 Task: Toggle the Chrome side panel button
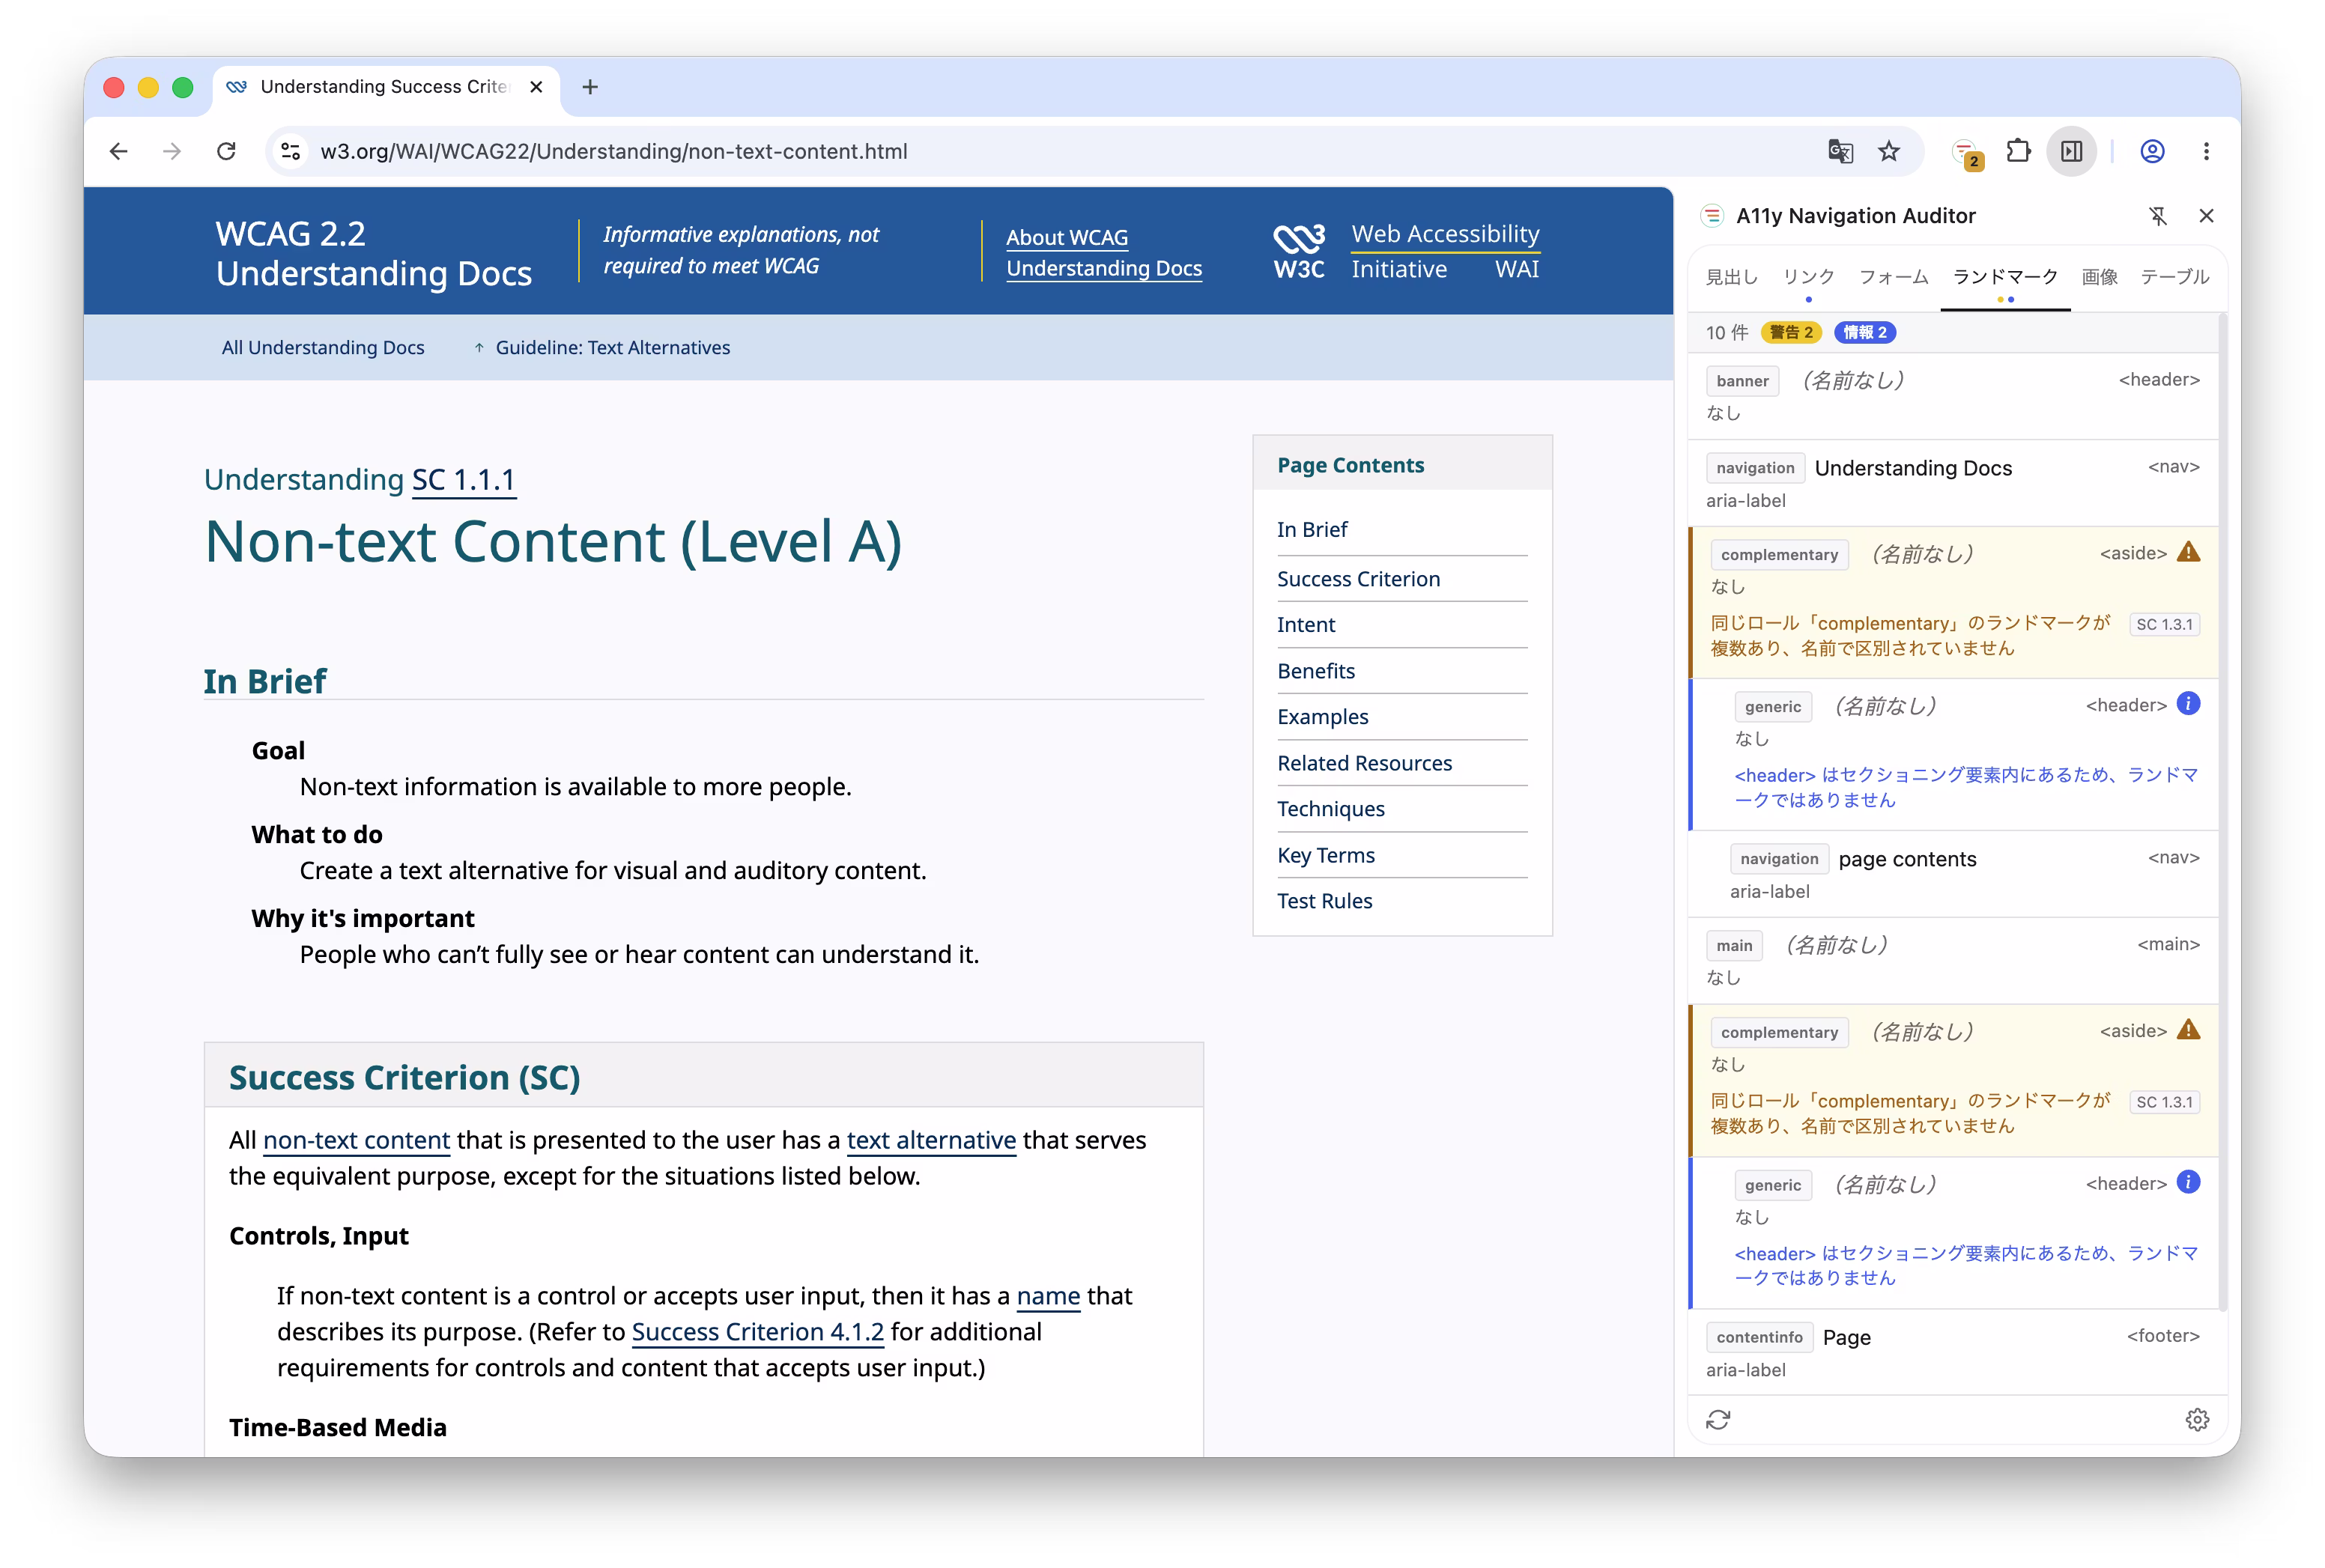(2071, 151)
